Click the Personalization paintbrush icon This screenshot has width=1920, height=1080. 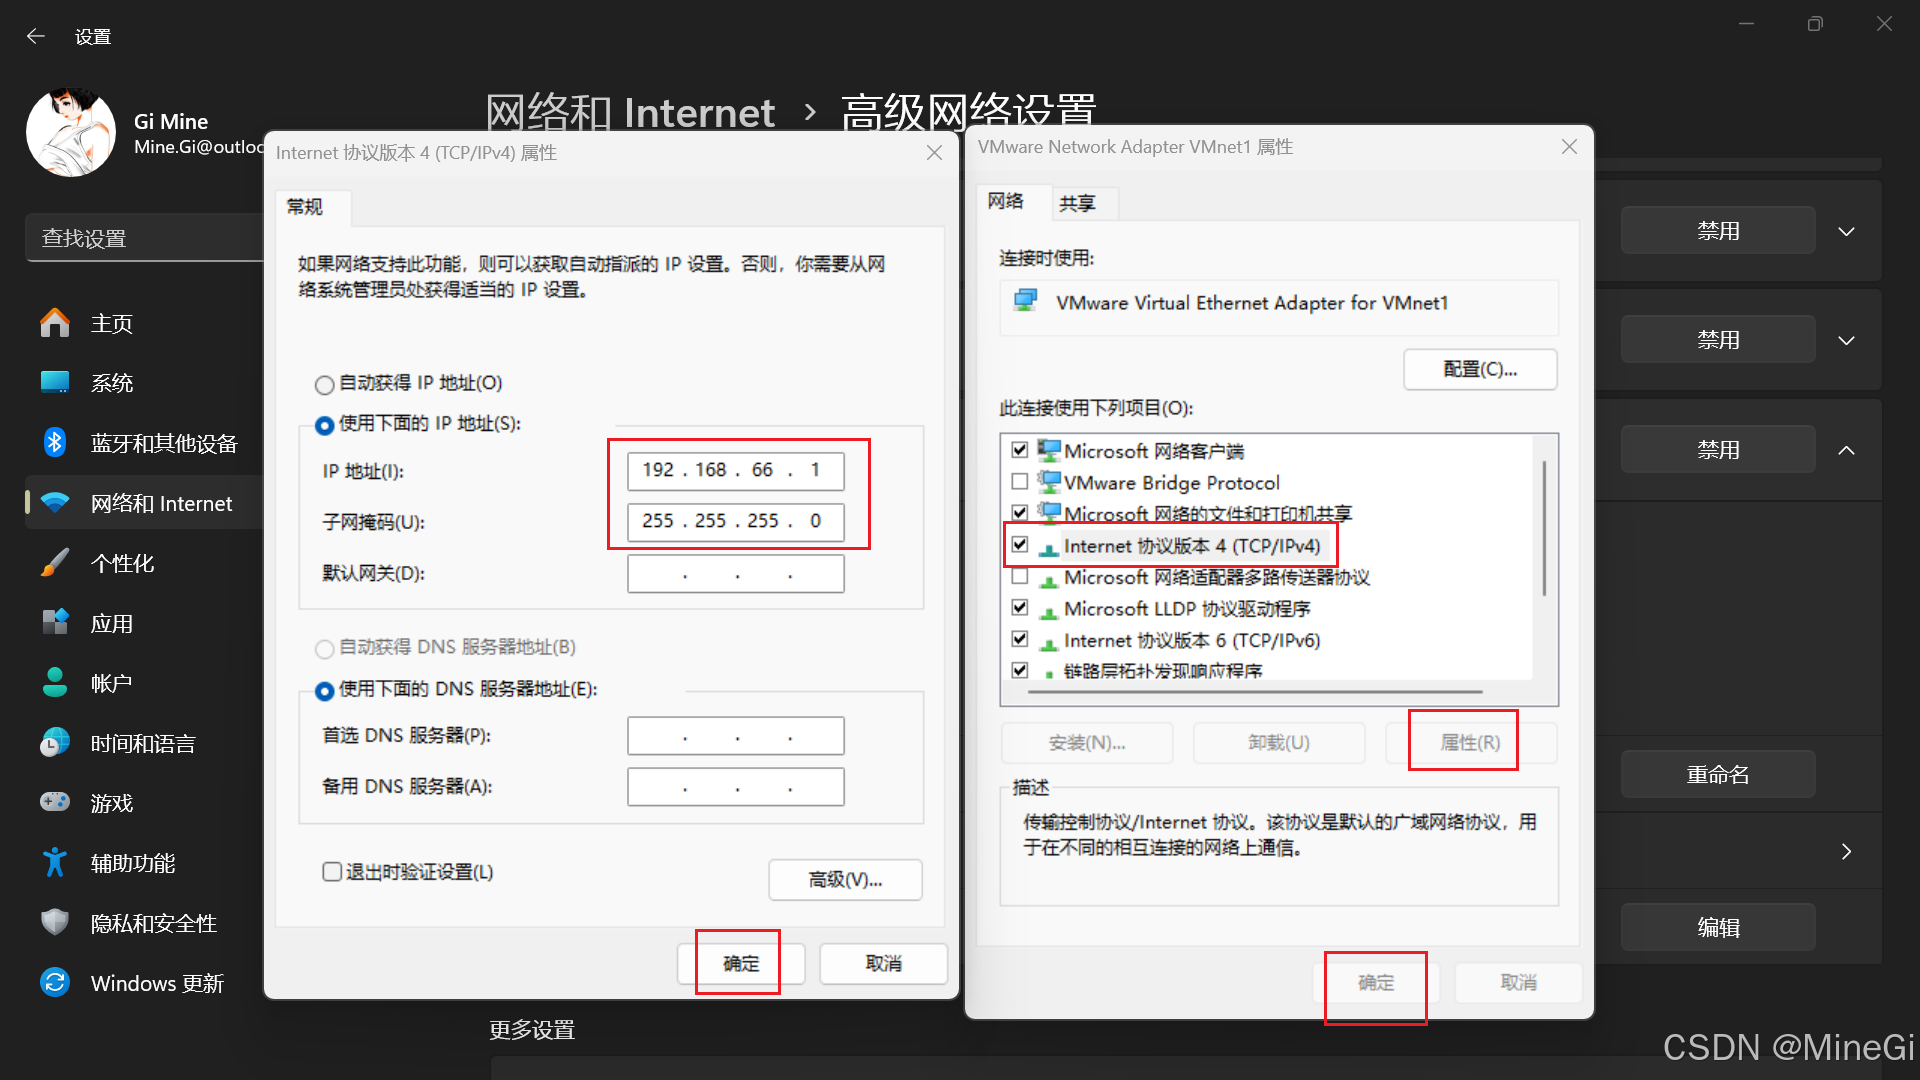[x=55, y=563]
